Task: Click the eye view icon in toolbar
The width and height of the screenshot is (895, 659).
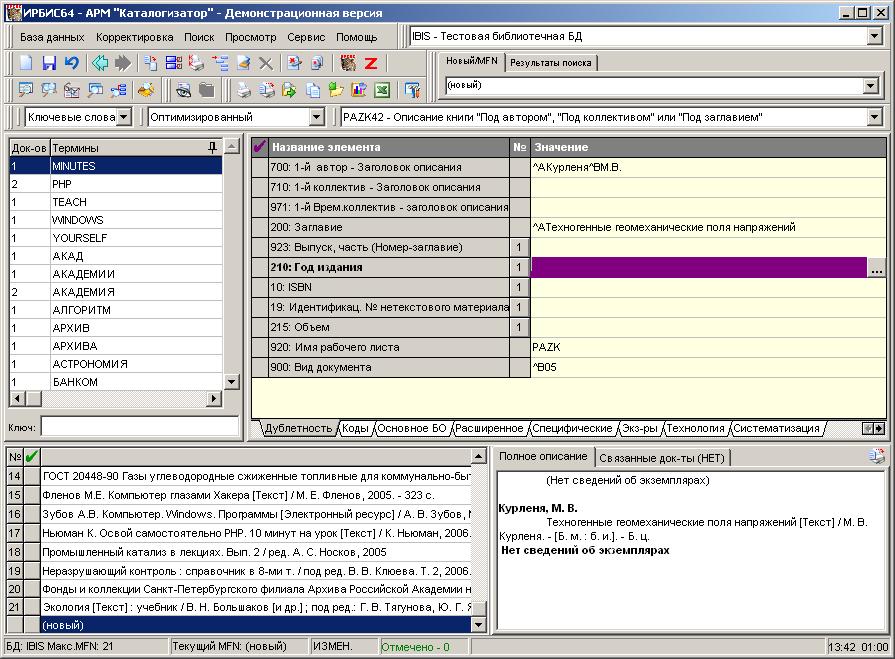Action: coord(183,90)
